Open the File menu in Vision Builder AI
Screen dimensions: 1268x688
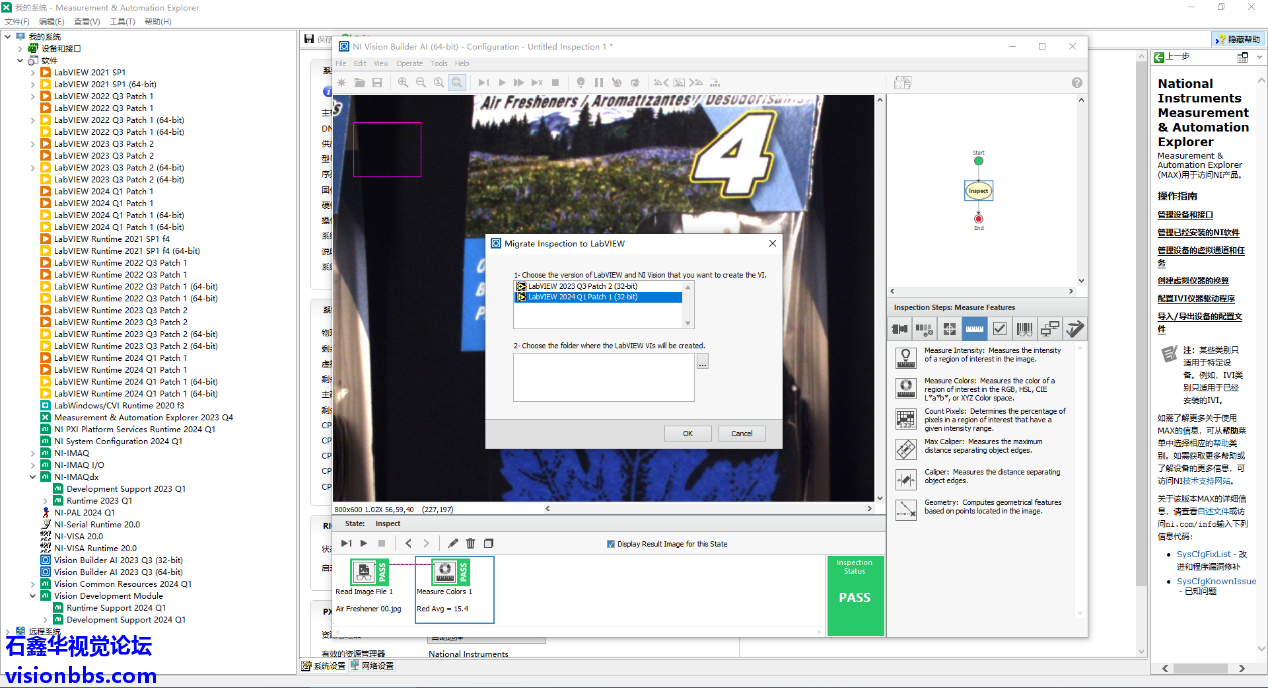point(341,63)
